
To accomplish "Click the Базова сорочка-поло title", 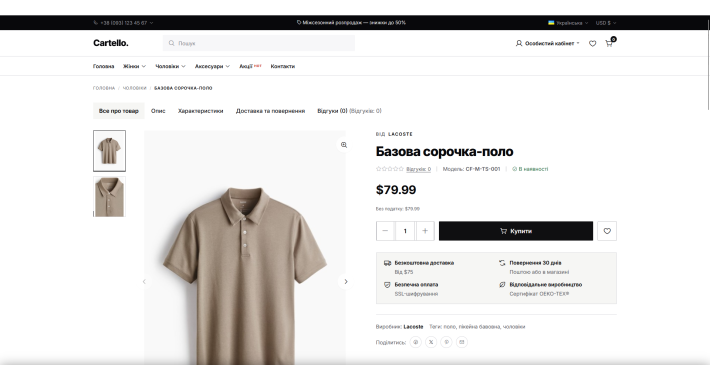I will tap(444, 151).
